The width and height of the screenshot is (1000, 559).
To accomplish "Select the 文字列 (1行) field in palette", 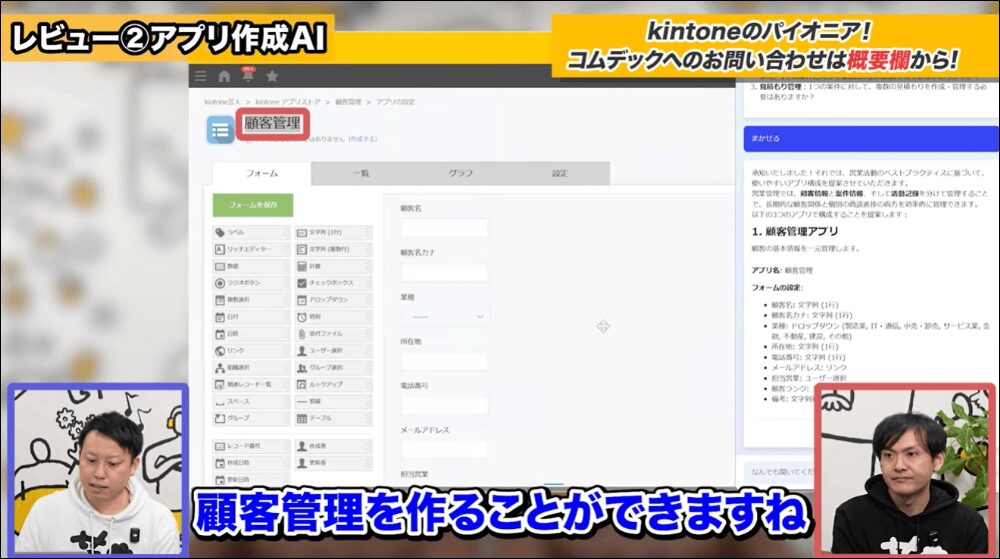I will pos(333,233).
